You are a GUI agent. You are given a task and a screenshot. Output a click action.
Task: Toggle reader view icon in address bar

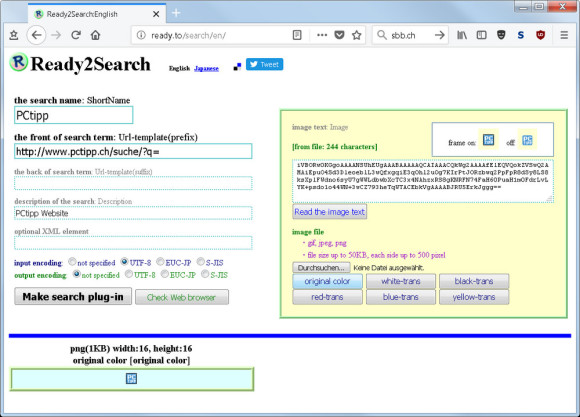tap(297, 35)
